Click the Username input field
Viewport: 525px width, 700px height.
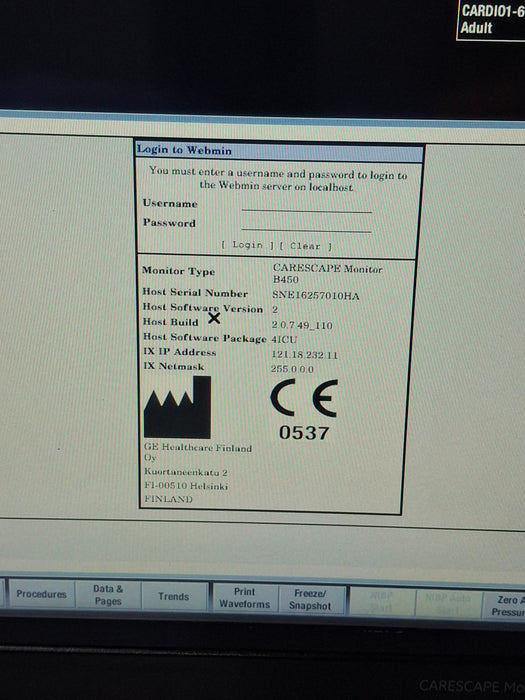(306, 206)
